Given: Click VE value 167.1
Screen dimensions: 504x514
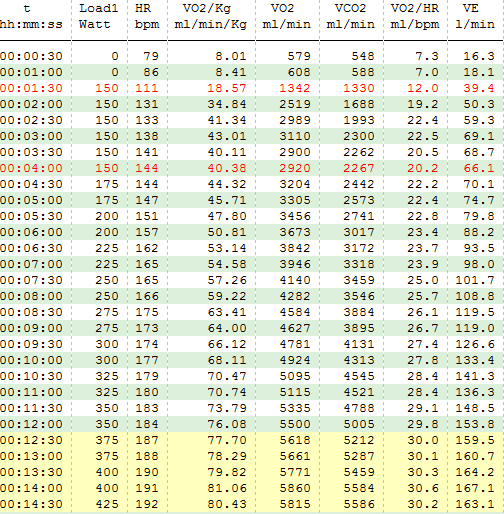Looking at the screenshot, I should click(x=475, y=488).
